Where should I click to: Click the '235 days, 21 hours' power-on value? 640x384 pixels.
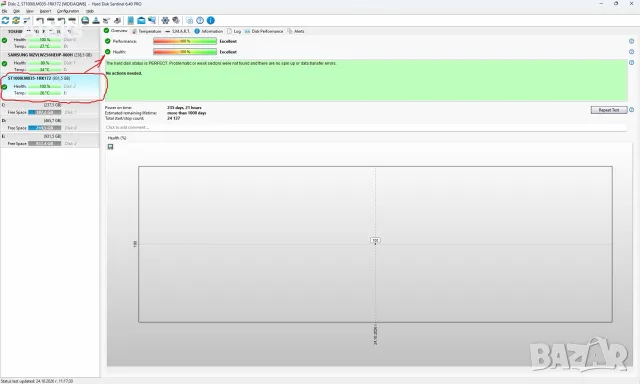click(184, 108)
